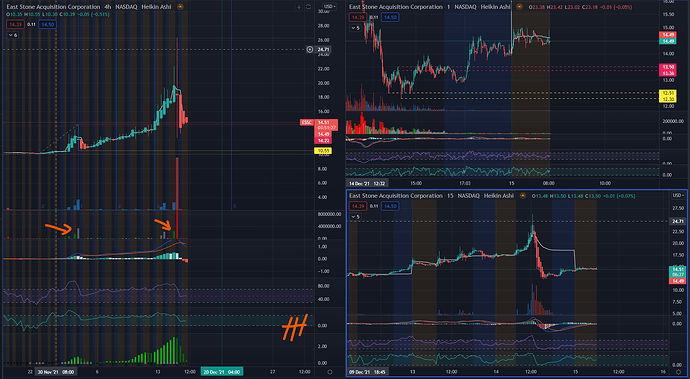Image resolution: width=690 pixels, height=379 pixels.
Task: Click 4h chart title East Stone Acquisition Corporation
Action: coord(53,7)
